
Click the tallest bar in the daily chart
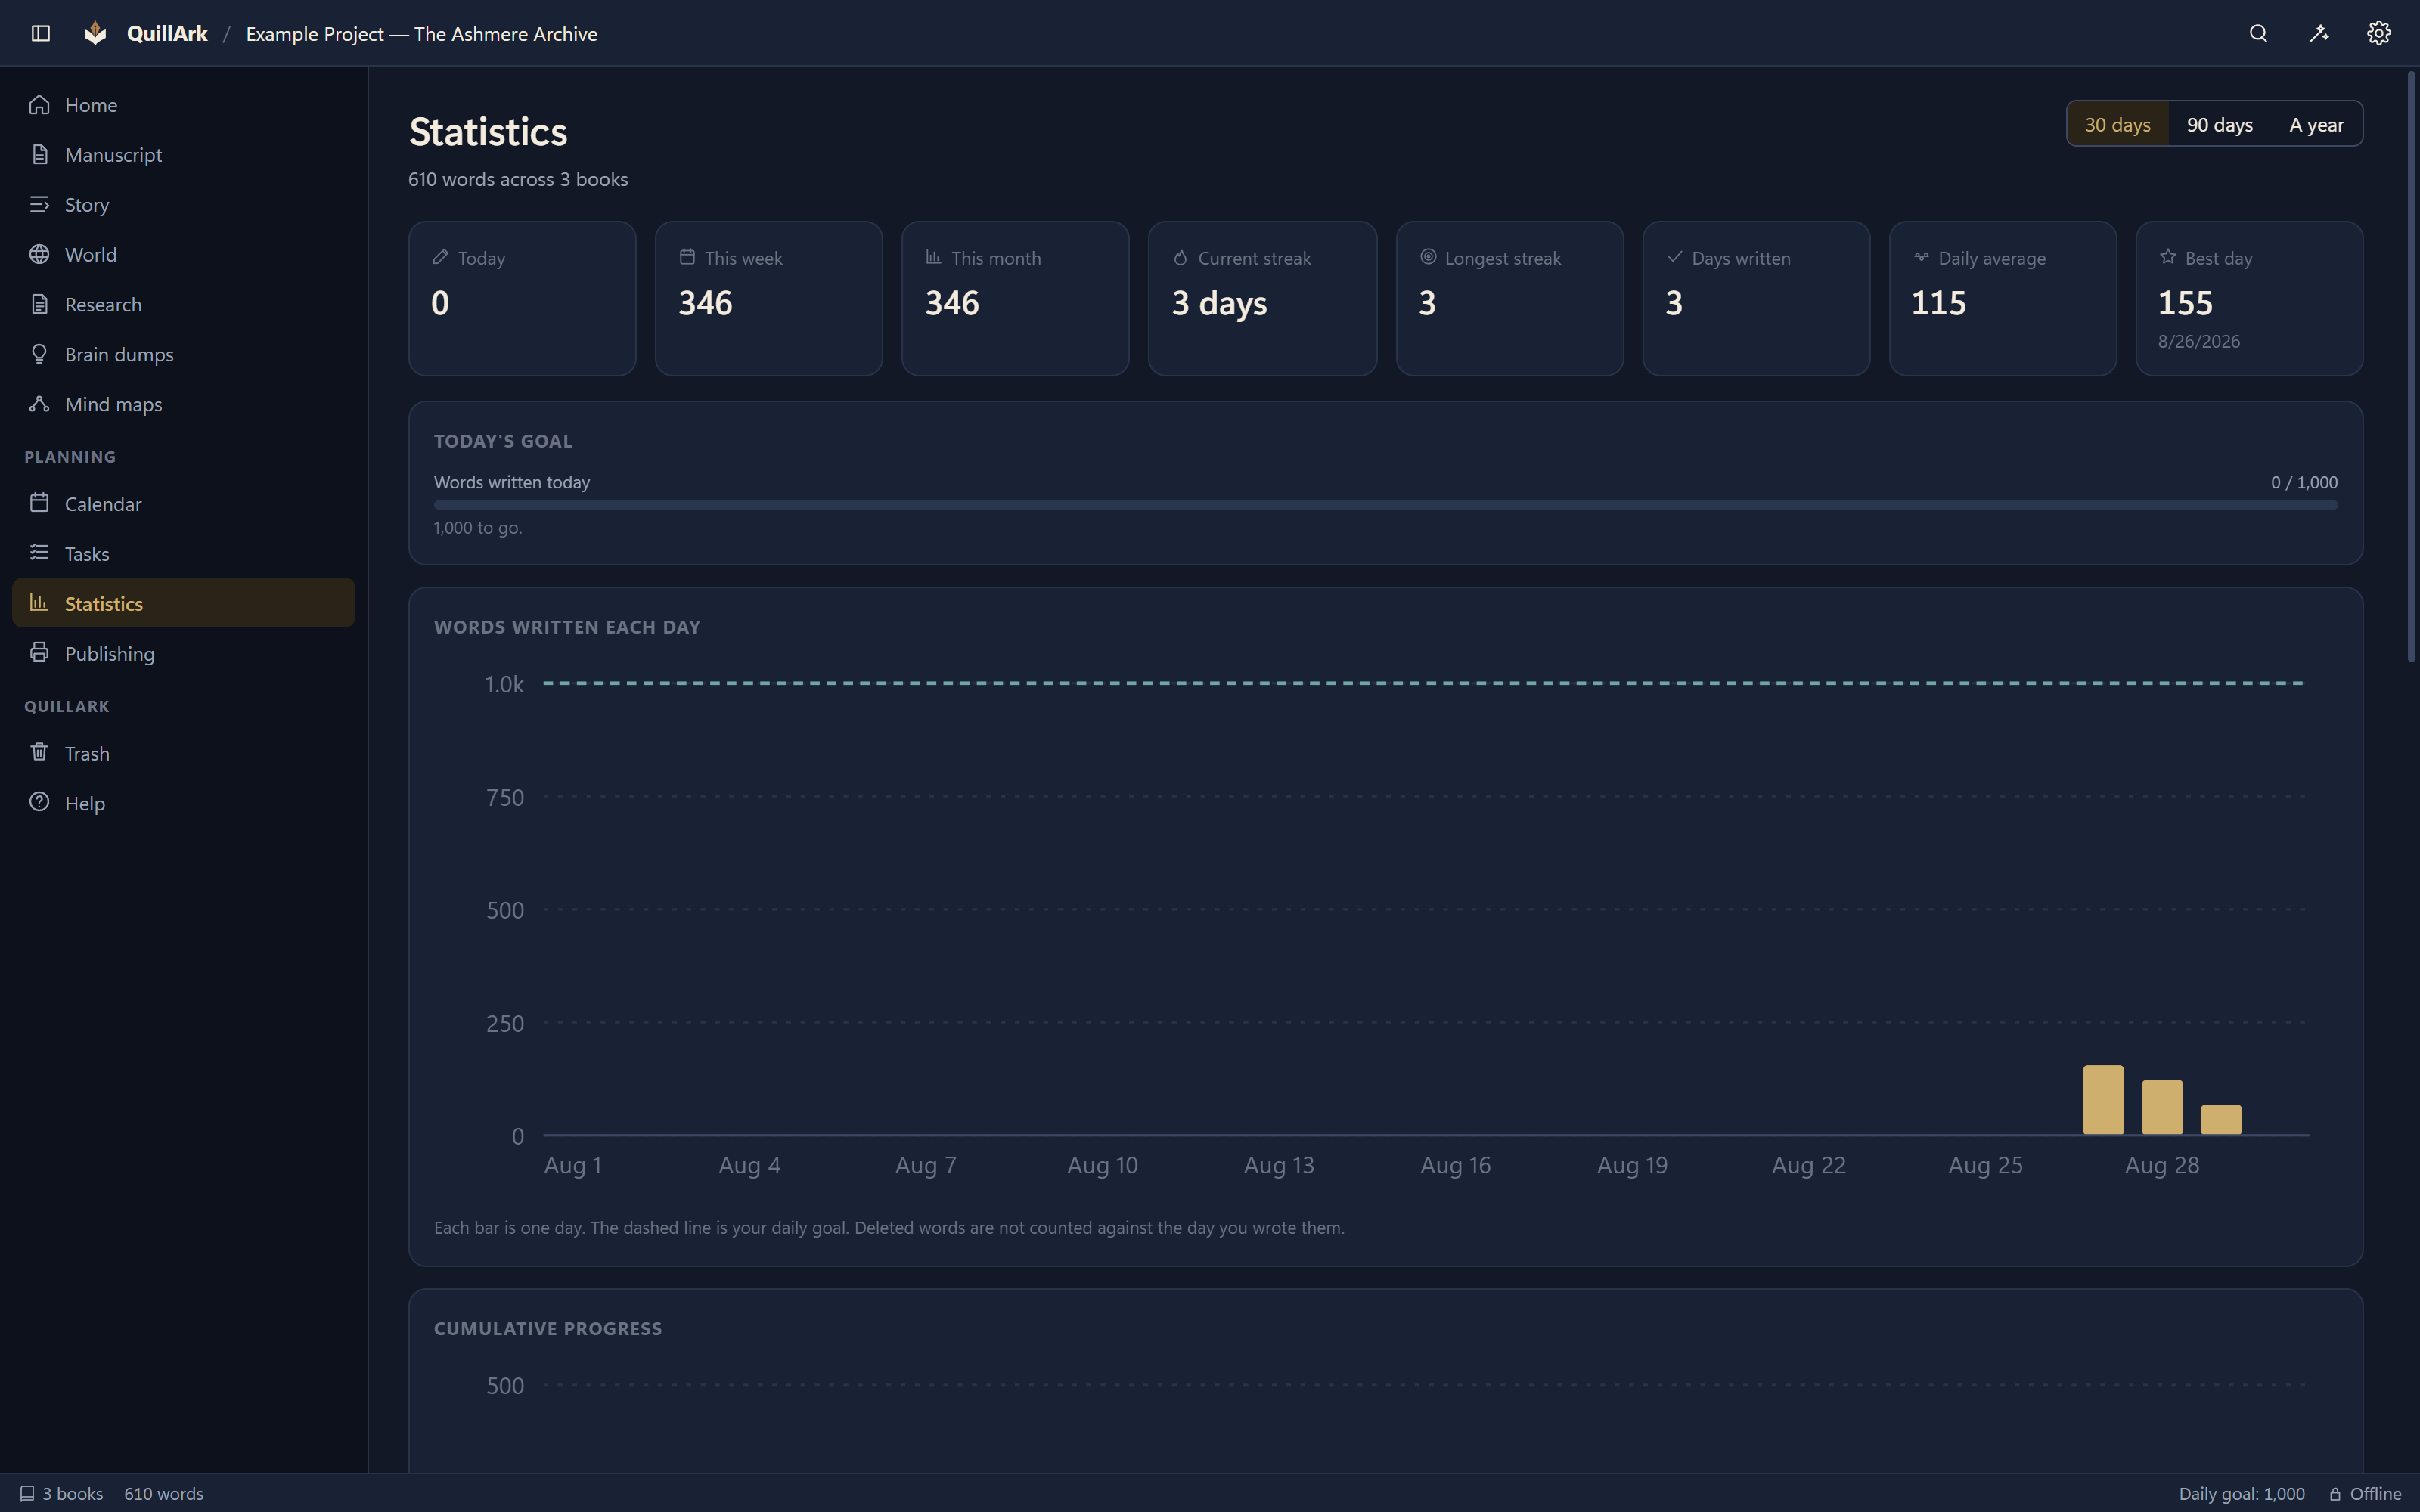[2103, 1099]
